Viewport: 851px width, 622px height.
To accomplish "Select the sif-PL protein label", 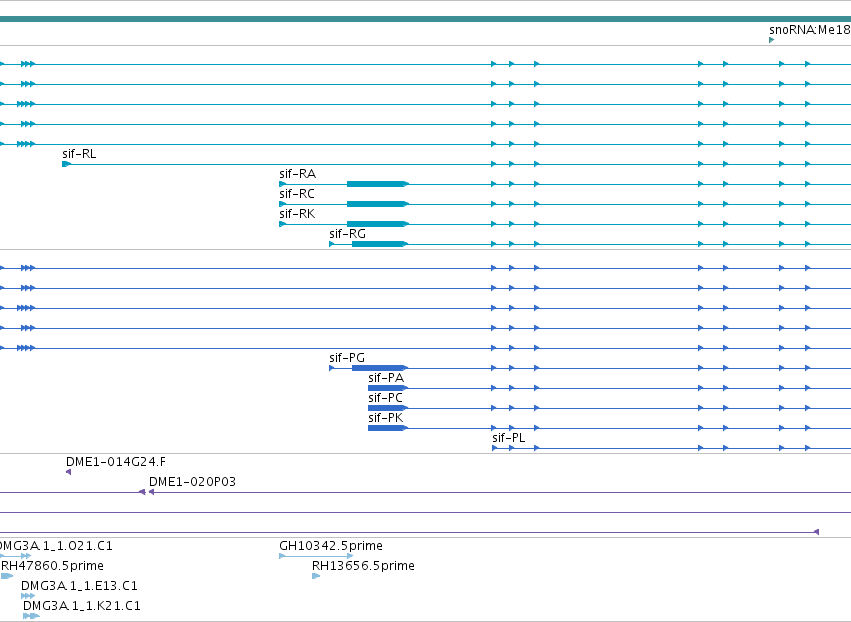I will (509, 438).
